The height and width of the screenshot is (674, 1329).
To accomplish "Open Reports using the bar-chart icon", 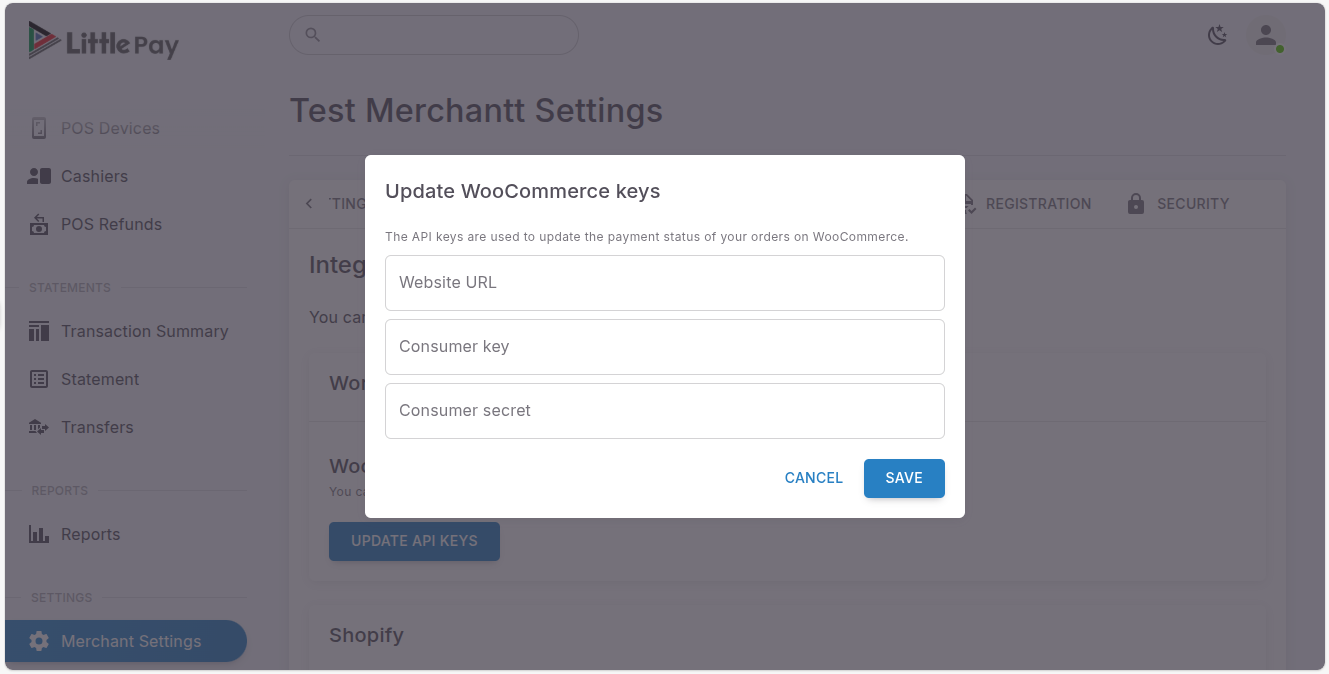I will pos(38,534).
